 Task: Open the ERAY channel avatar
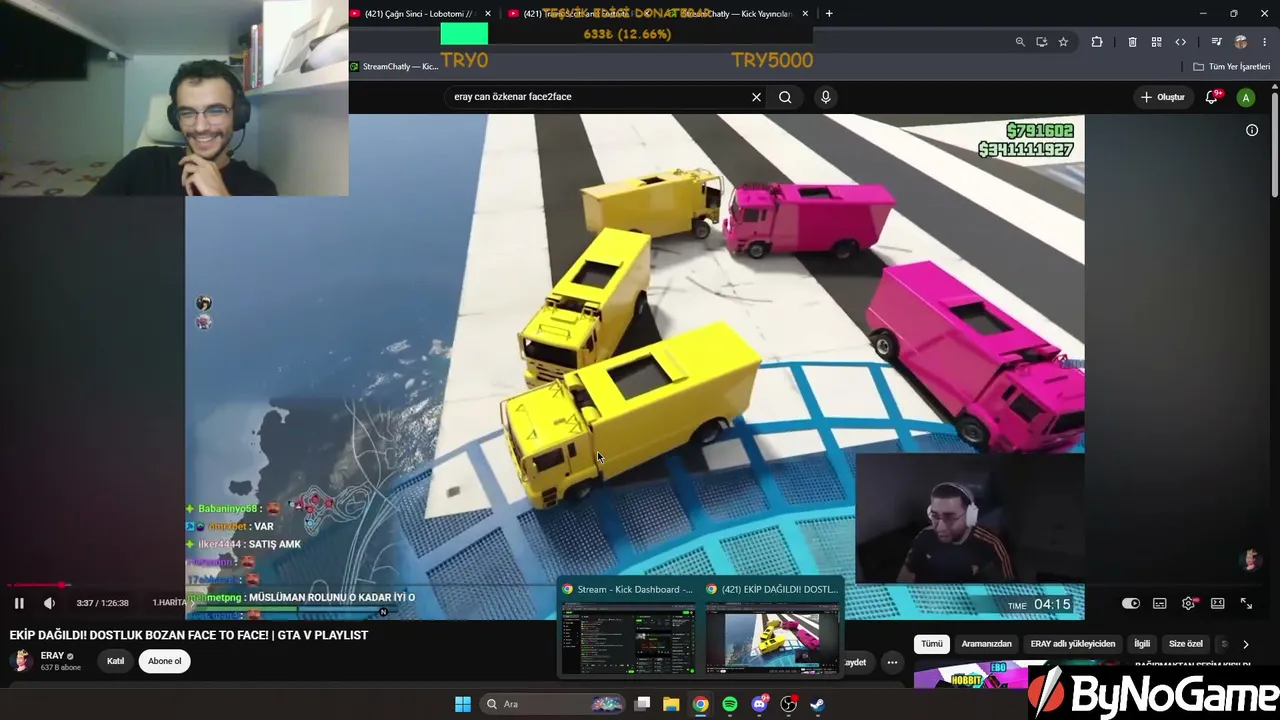coord(21,661)
